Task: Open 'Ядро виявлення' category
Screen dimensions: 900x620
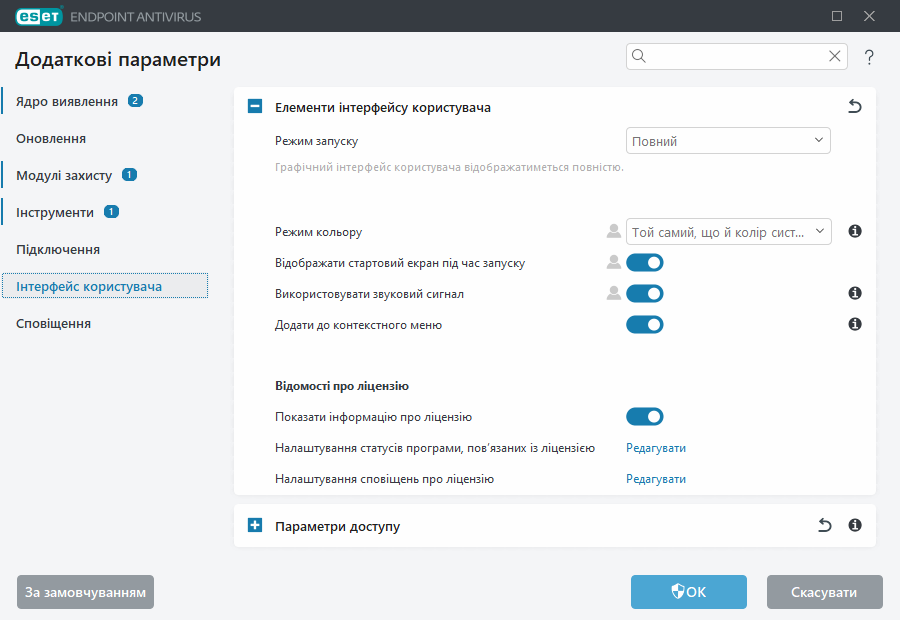Action: (67, 102)
